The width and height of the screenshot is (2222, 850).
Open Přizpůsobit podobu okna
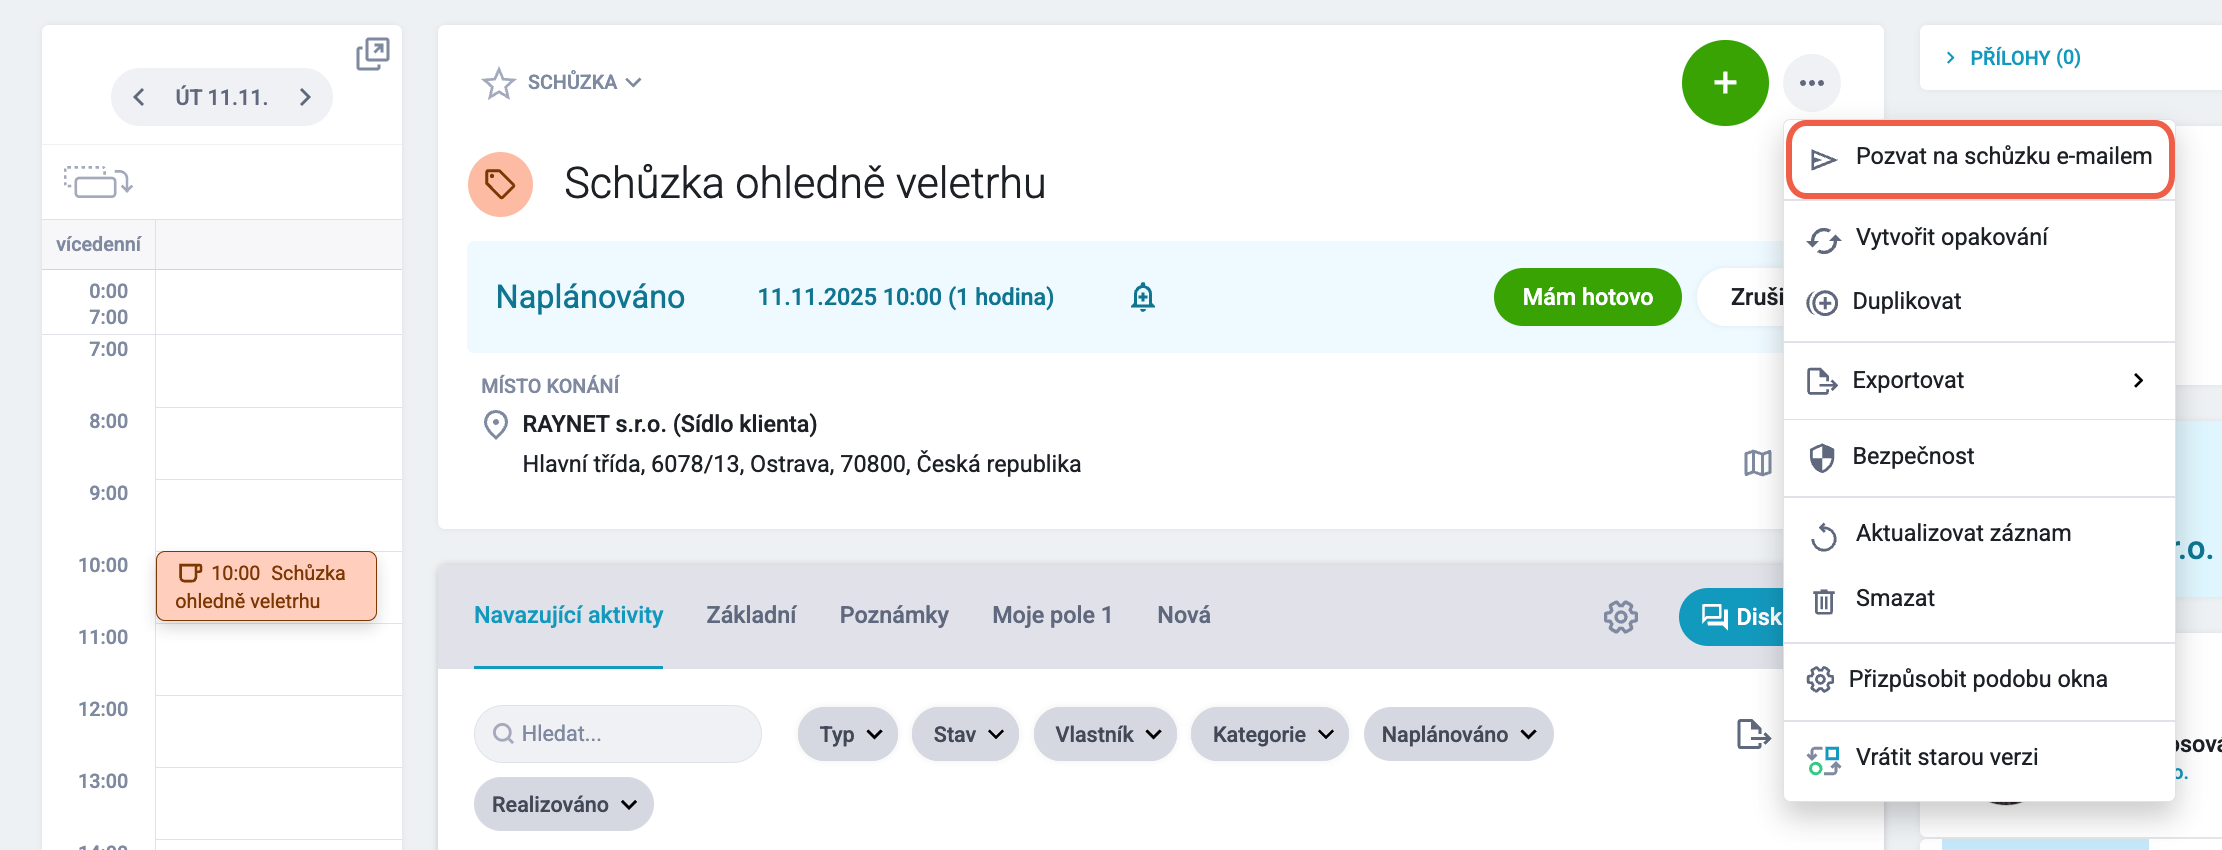click(x=1980, y=680)
